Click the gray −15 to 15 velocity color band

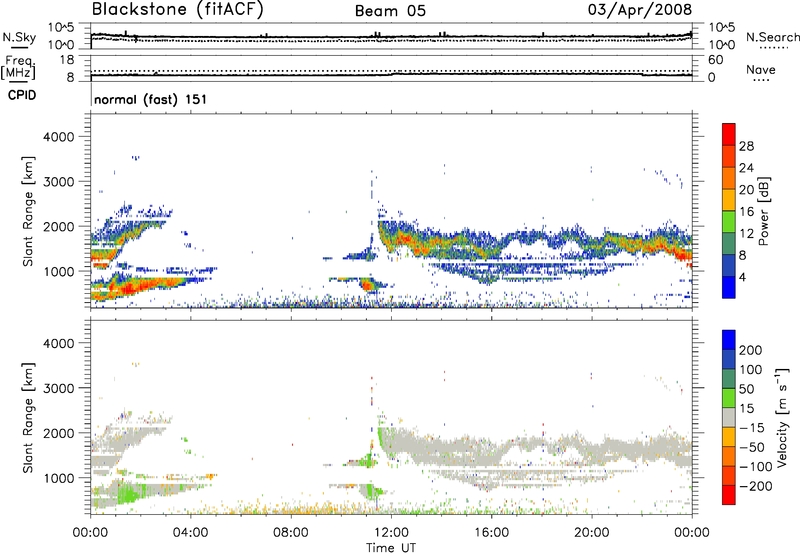tap(729, 417)
